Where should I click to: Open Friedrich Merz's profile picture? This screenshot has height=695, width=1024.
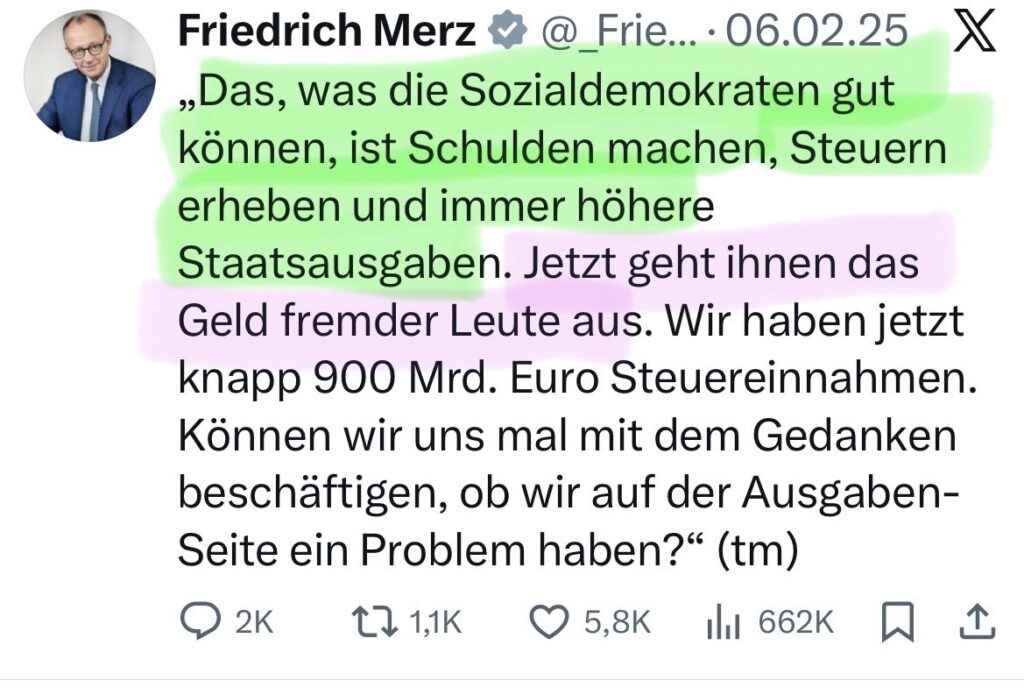click(x=90, y=78)
